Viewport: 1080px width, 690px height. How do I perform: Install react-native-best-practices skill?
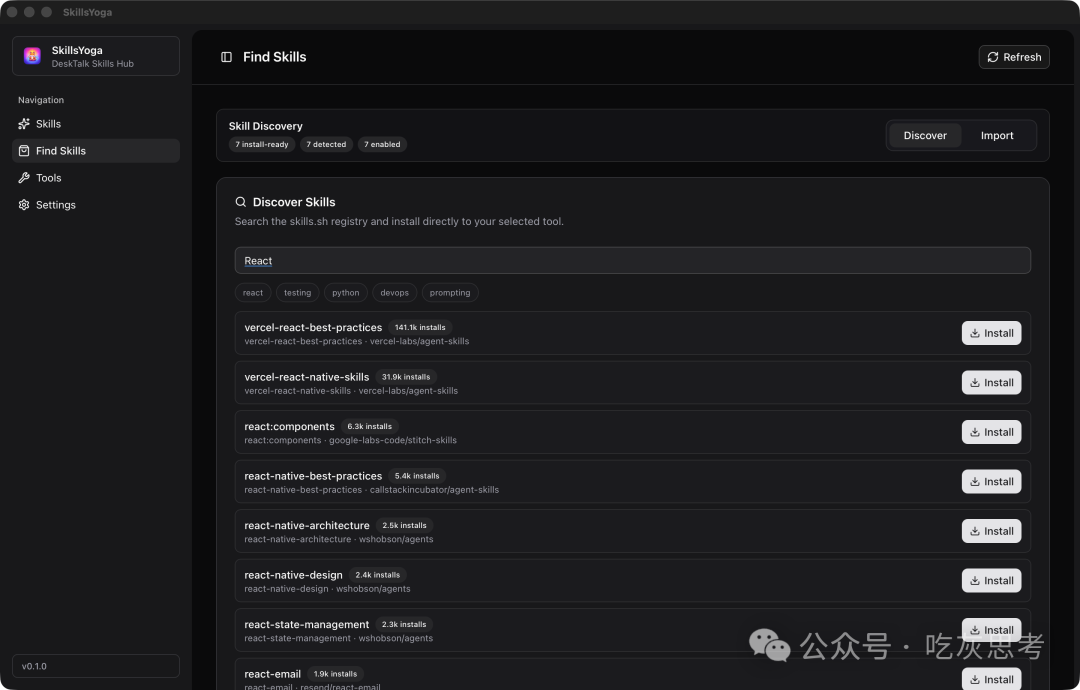pos(991,482)
